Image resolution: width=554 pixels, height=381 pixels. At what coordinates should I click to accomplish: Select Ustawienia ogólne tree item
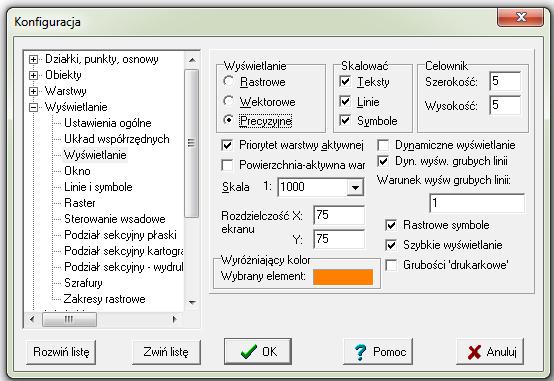coord(108,123)
